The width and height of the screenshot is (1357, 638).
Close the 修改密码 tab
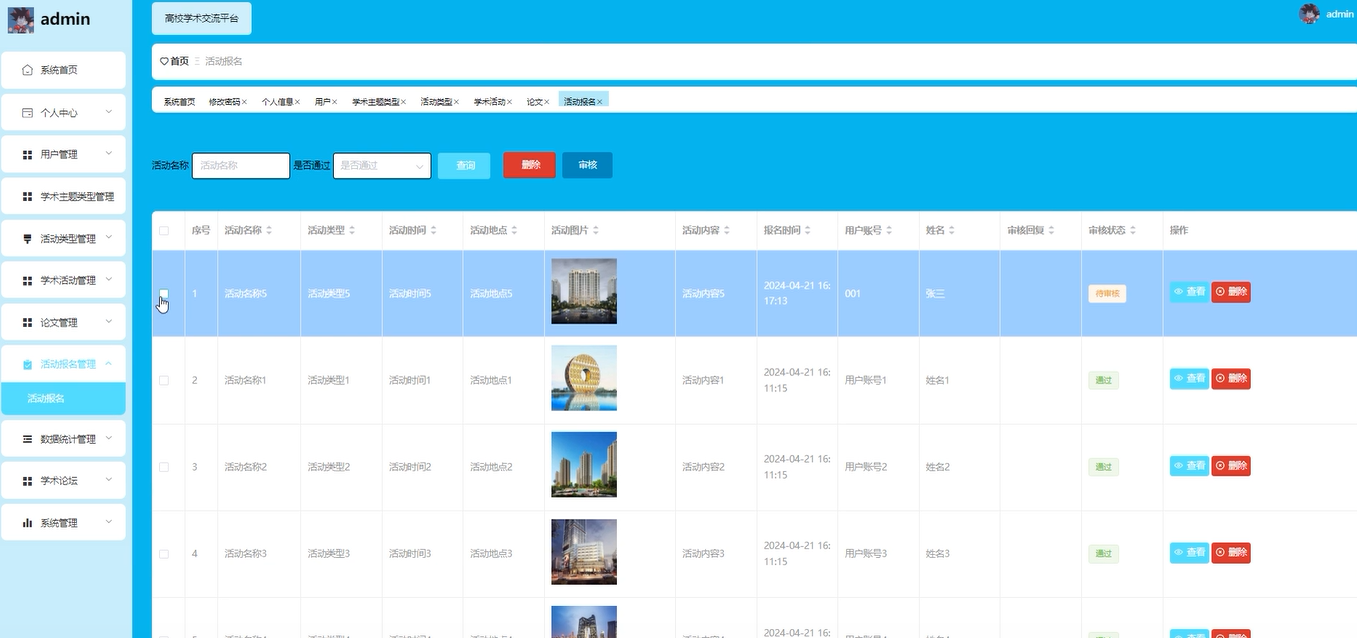(x=244, y=102)
